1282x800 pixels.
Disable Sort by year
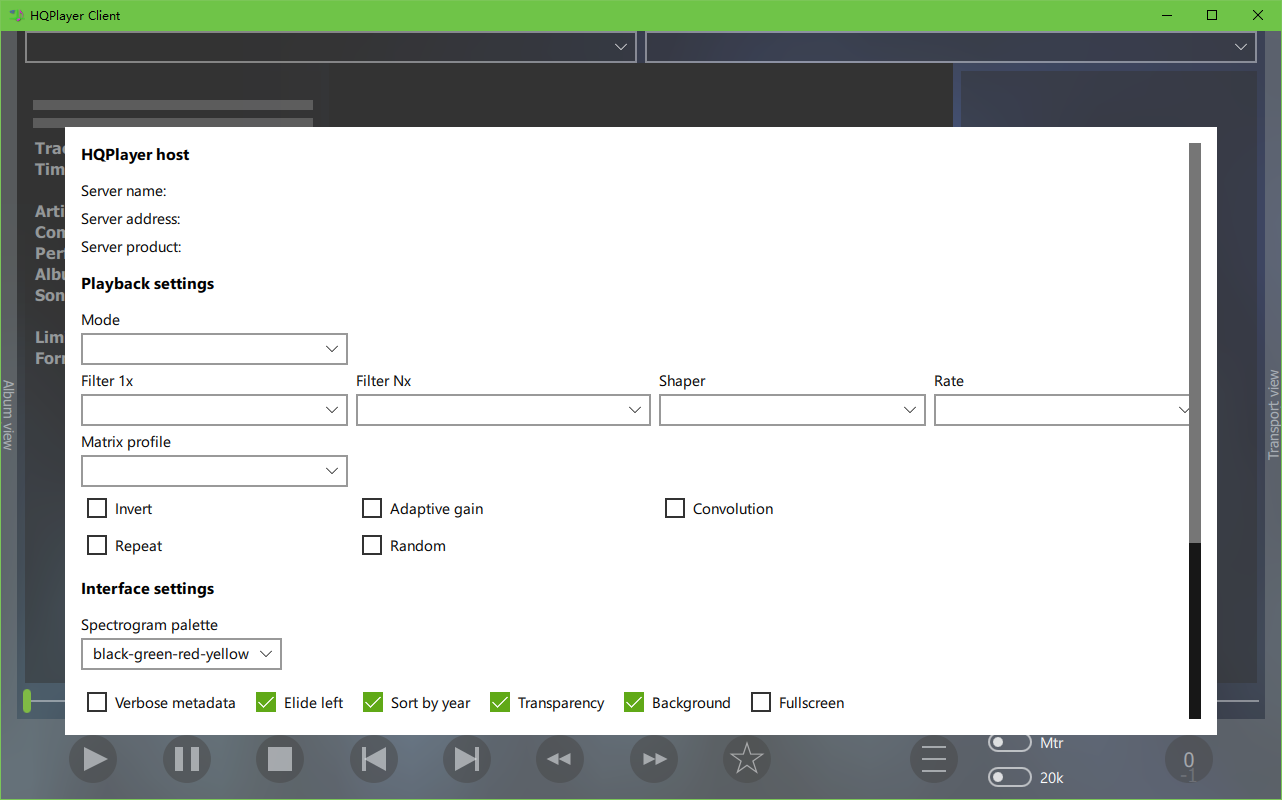click(x=373, y=702)
